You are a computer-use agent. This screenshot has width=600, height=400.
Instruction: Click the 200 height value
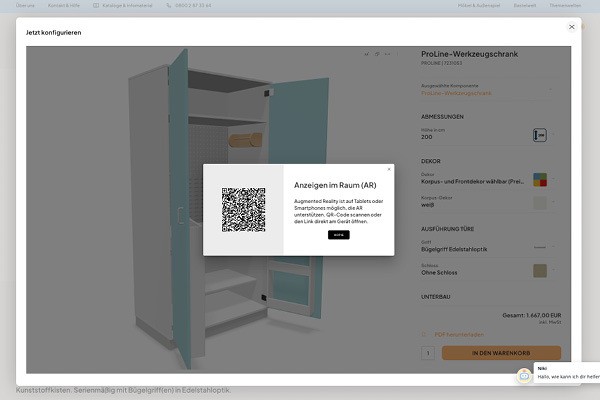(x=427, y=137)
